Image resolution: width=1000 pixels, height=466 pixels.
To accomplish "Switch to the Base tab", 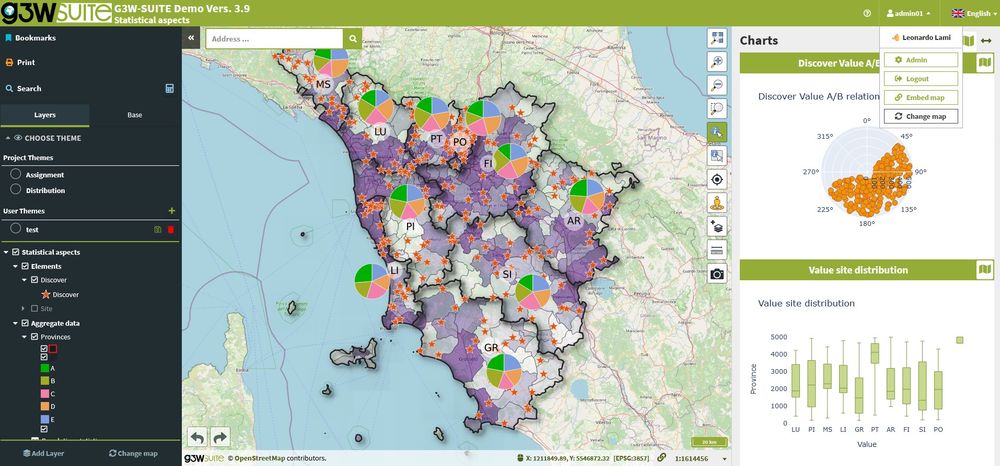I will click(x=135, y=115).
